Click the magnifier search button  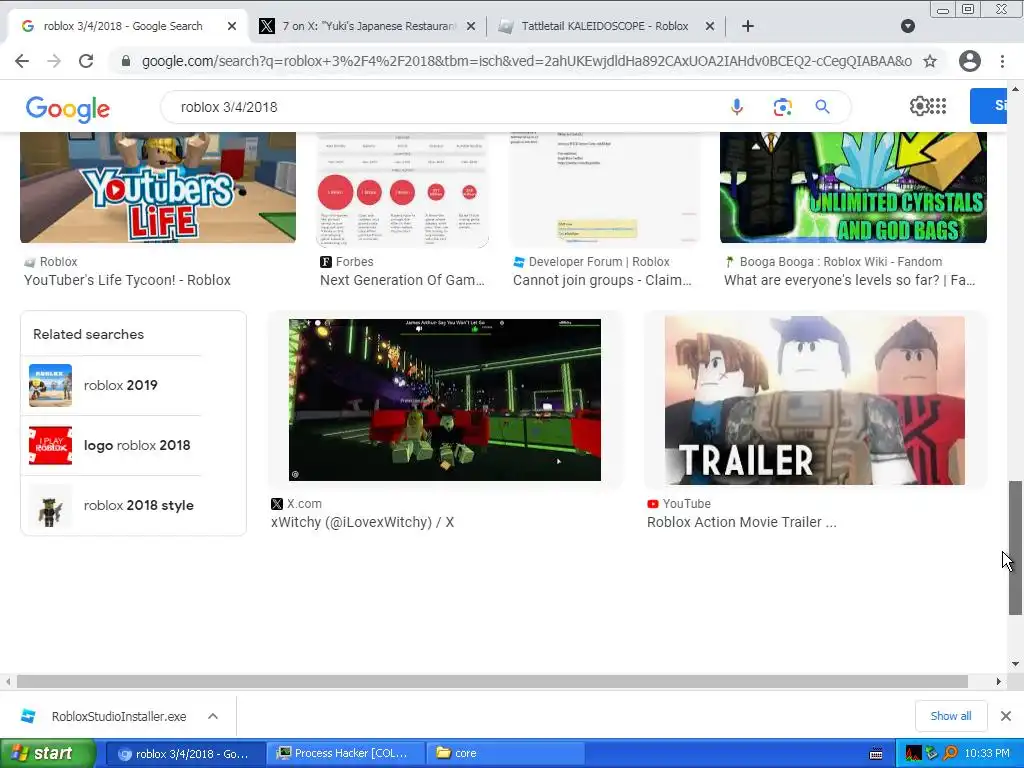822,107
